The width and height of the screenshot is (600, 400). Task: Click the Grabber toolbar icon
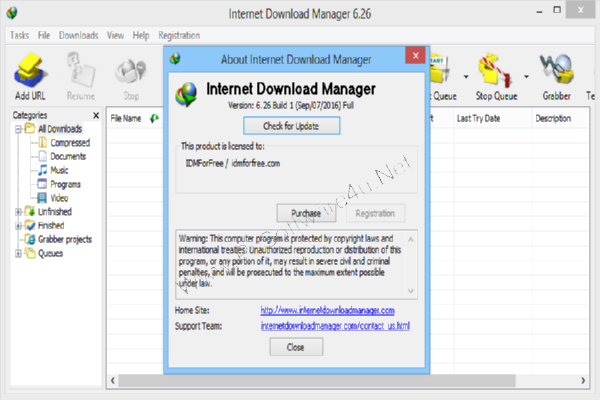556,77
